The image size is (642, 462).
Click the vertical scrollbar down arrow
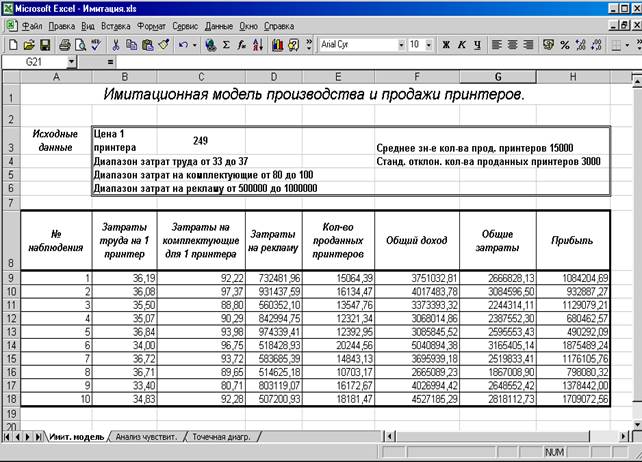[x=637, y=424]
